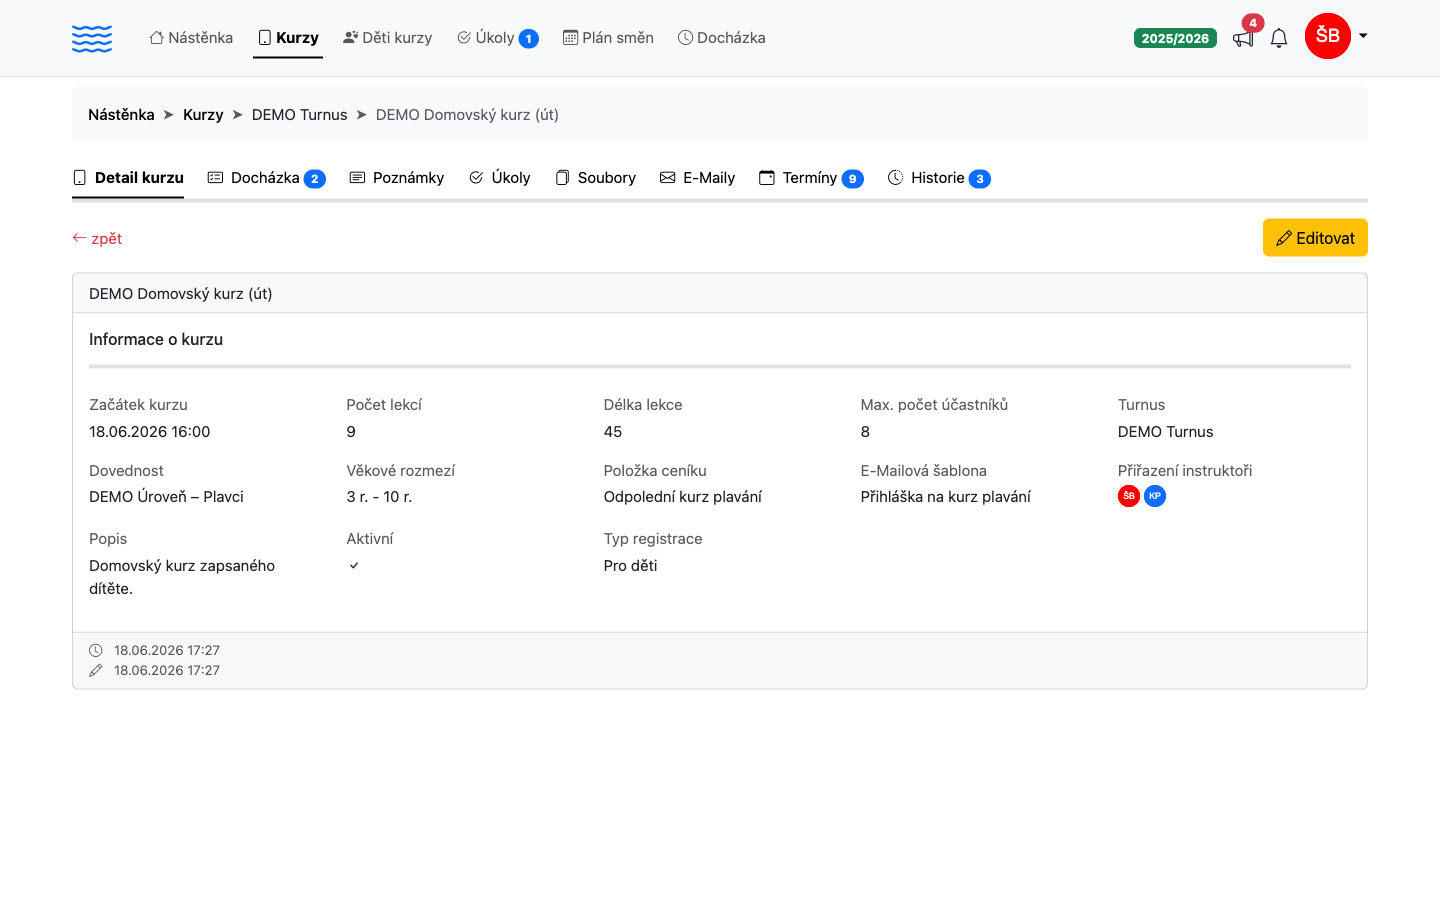This screenshot has height=900, width=1440.
Task: Open the Docházka tab with badge 2
Action: (266, 178)
